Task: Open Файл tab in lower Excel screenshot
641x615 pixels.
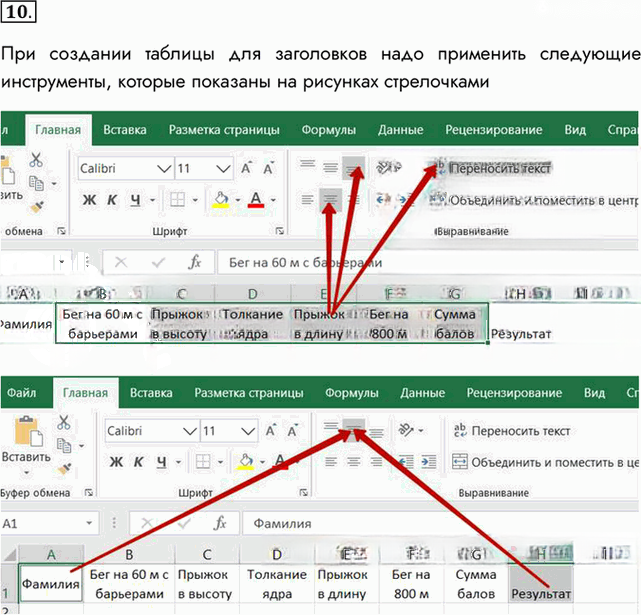Action: [21, 393]
